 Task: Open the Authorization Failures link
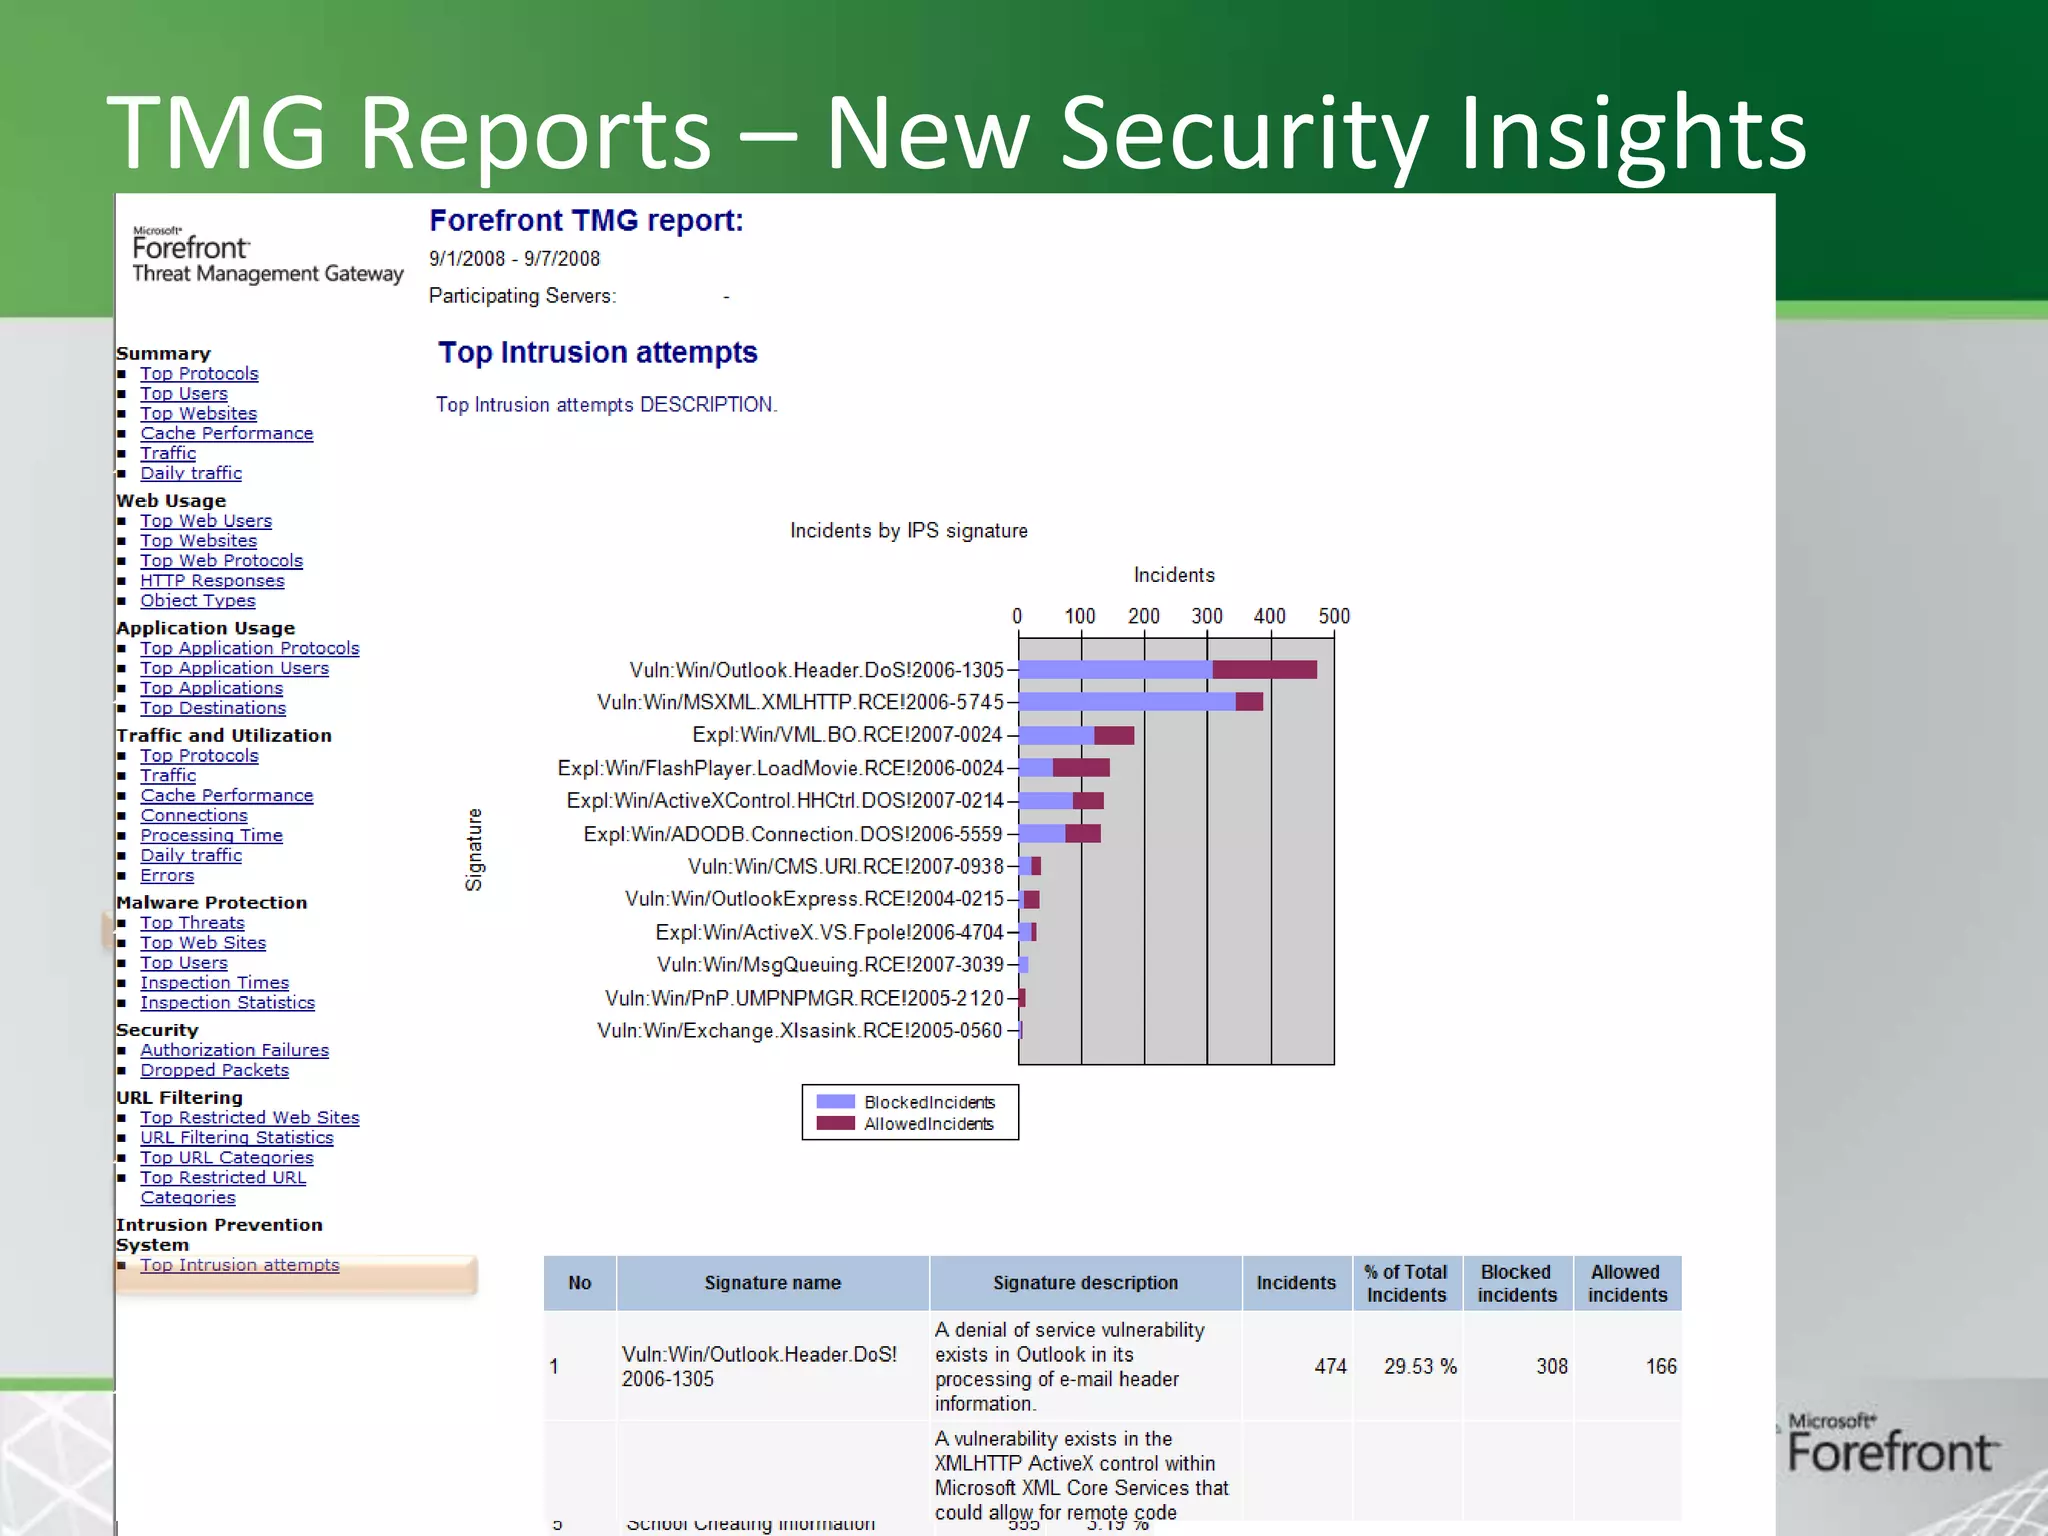point(234,1050)
